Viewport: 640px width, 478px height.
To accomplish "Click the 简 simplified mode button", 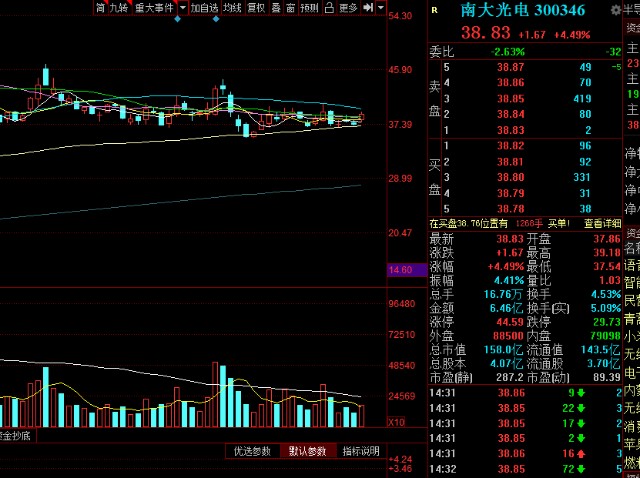I will click(100, 7).
